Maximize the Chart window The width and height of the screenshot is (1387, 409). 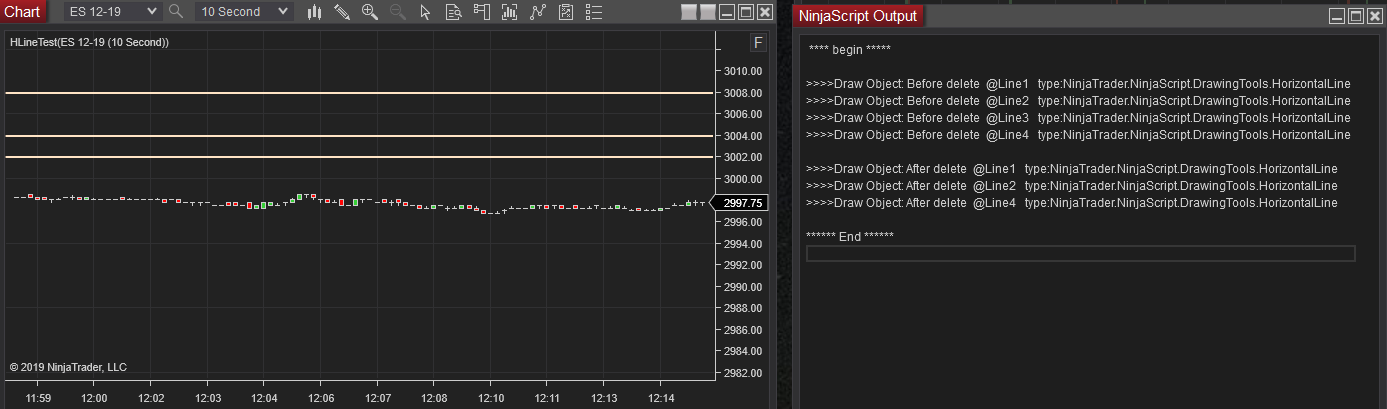click(746, 12)
